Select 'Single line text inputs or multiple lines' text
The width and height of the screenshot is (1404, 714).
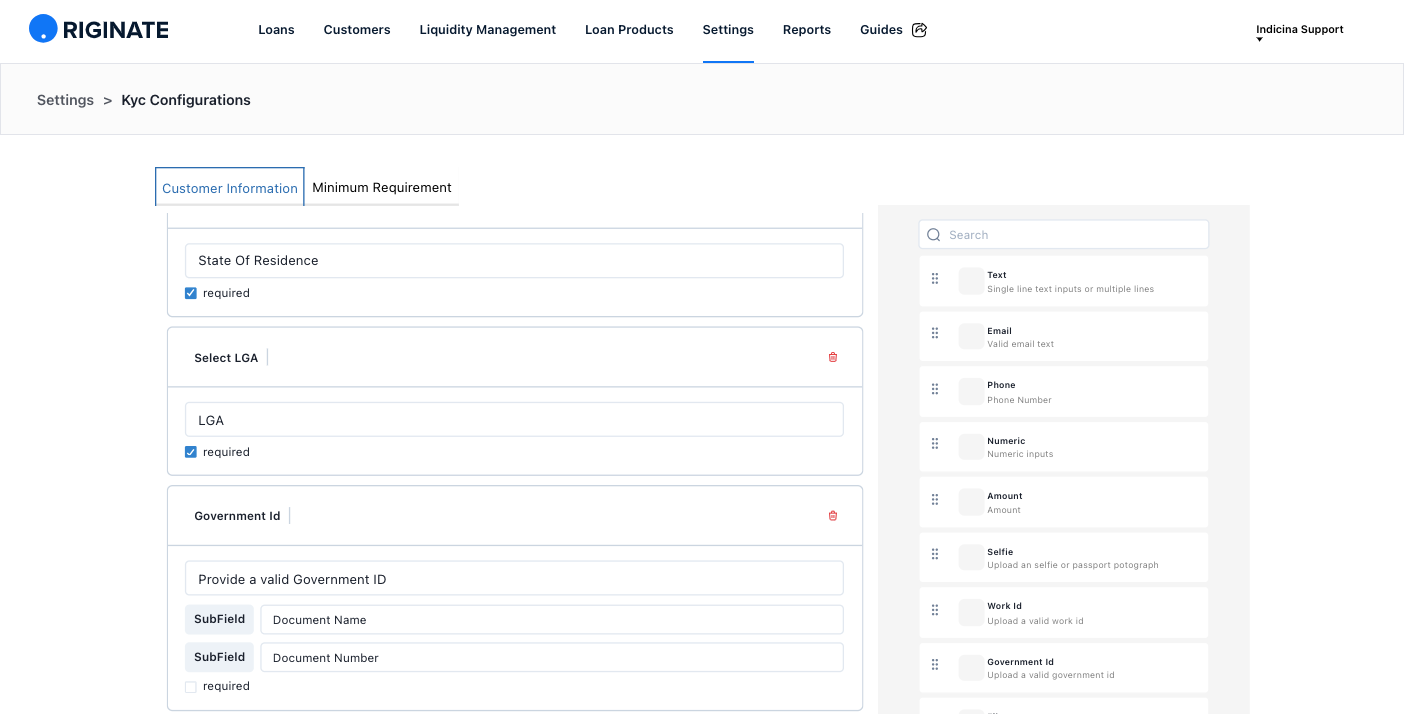tap(1070, 289)
